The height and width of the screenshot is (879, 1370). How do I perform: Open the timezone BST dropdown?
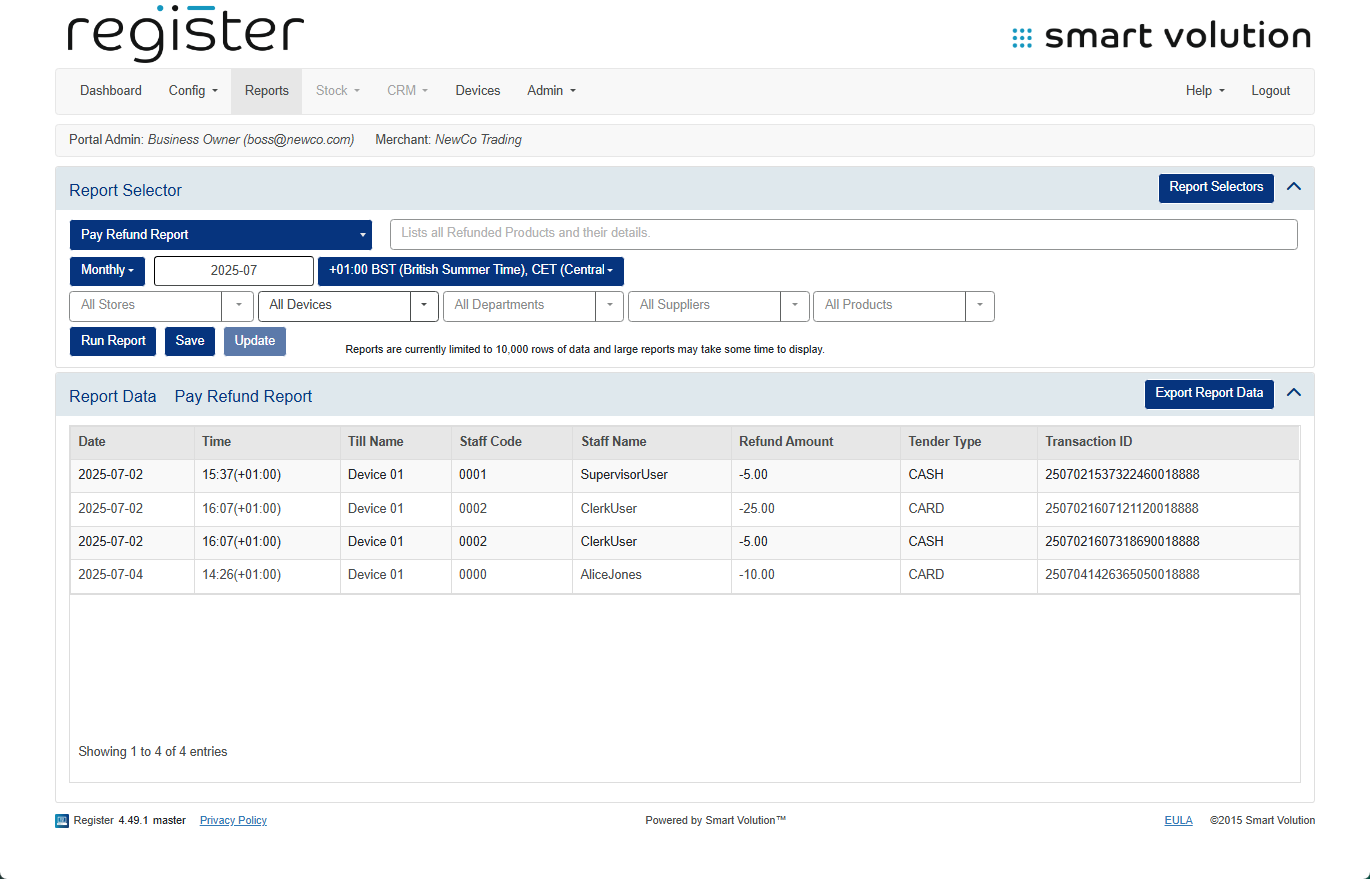(471, 271)
